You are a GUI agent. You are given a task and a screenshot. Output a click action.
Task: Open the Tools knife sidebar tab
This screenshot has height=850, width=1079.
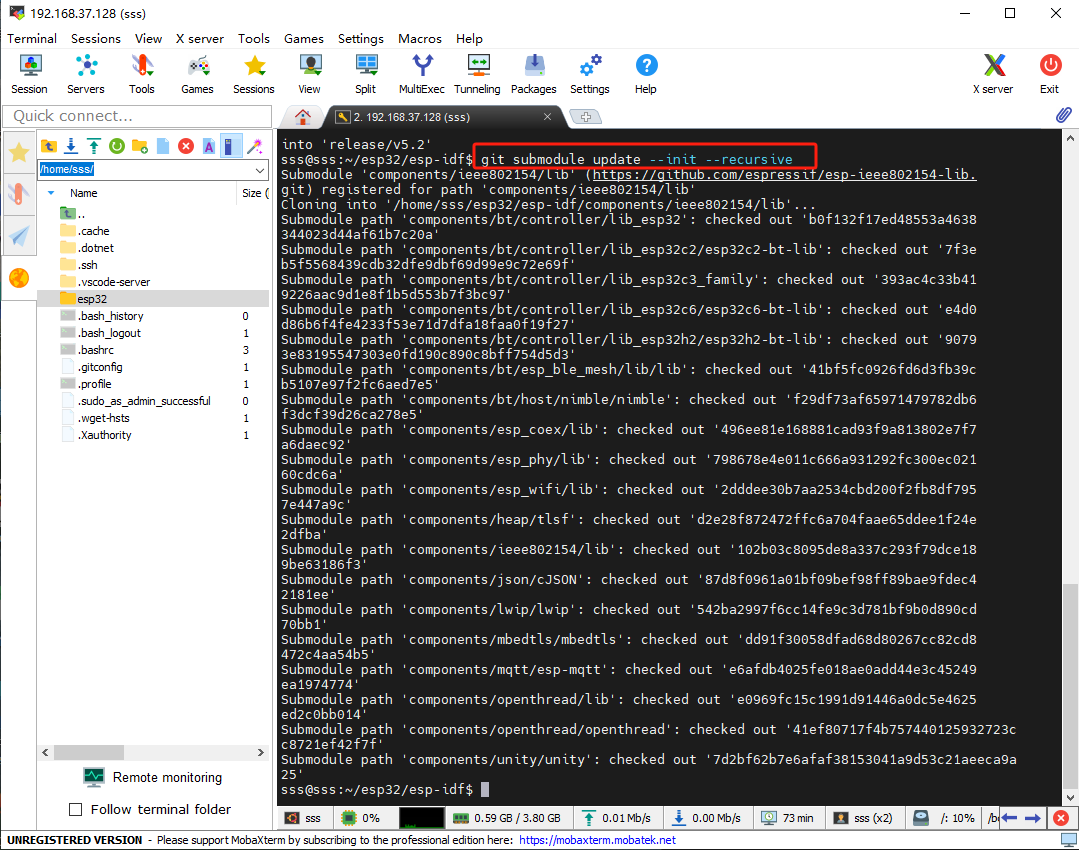pos(19,194)
